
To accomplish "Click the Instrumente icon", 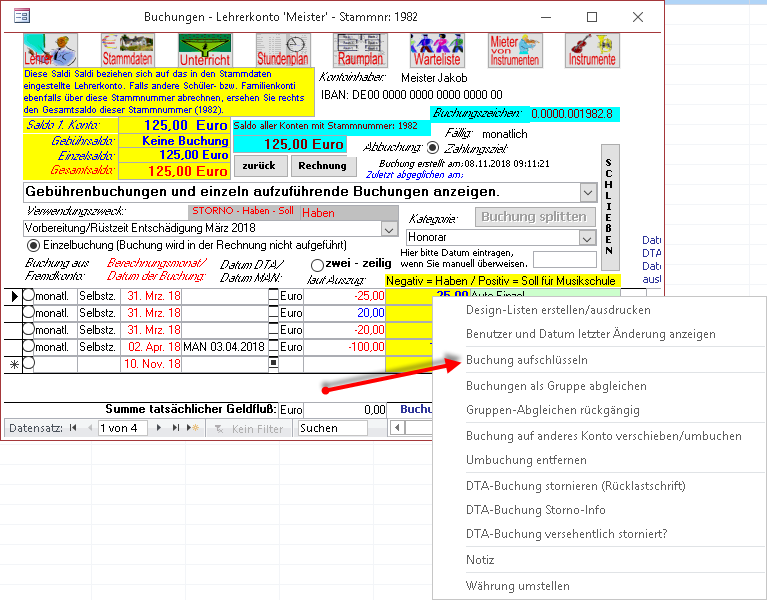I will point(591,50).
